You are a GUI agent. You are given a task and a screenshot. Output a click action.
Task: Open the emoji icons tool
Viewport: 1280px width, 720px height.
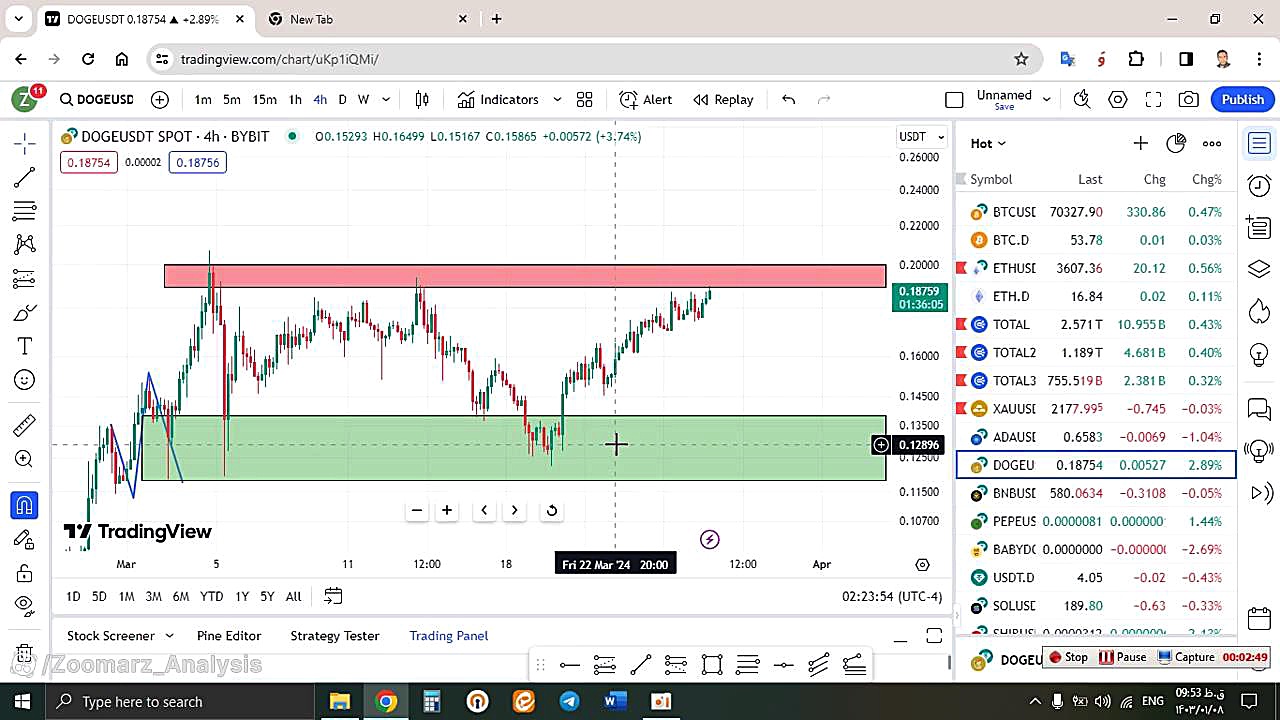pyautogui.click(x=25, y=380)
